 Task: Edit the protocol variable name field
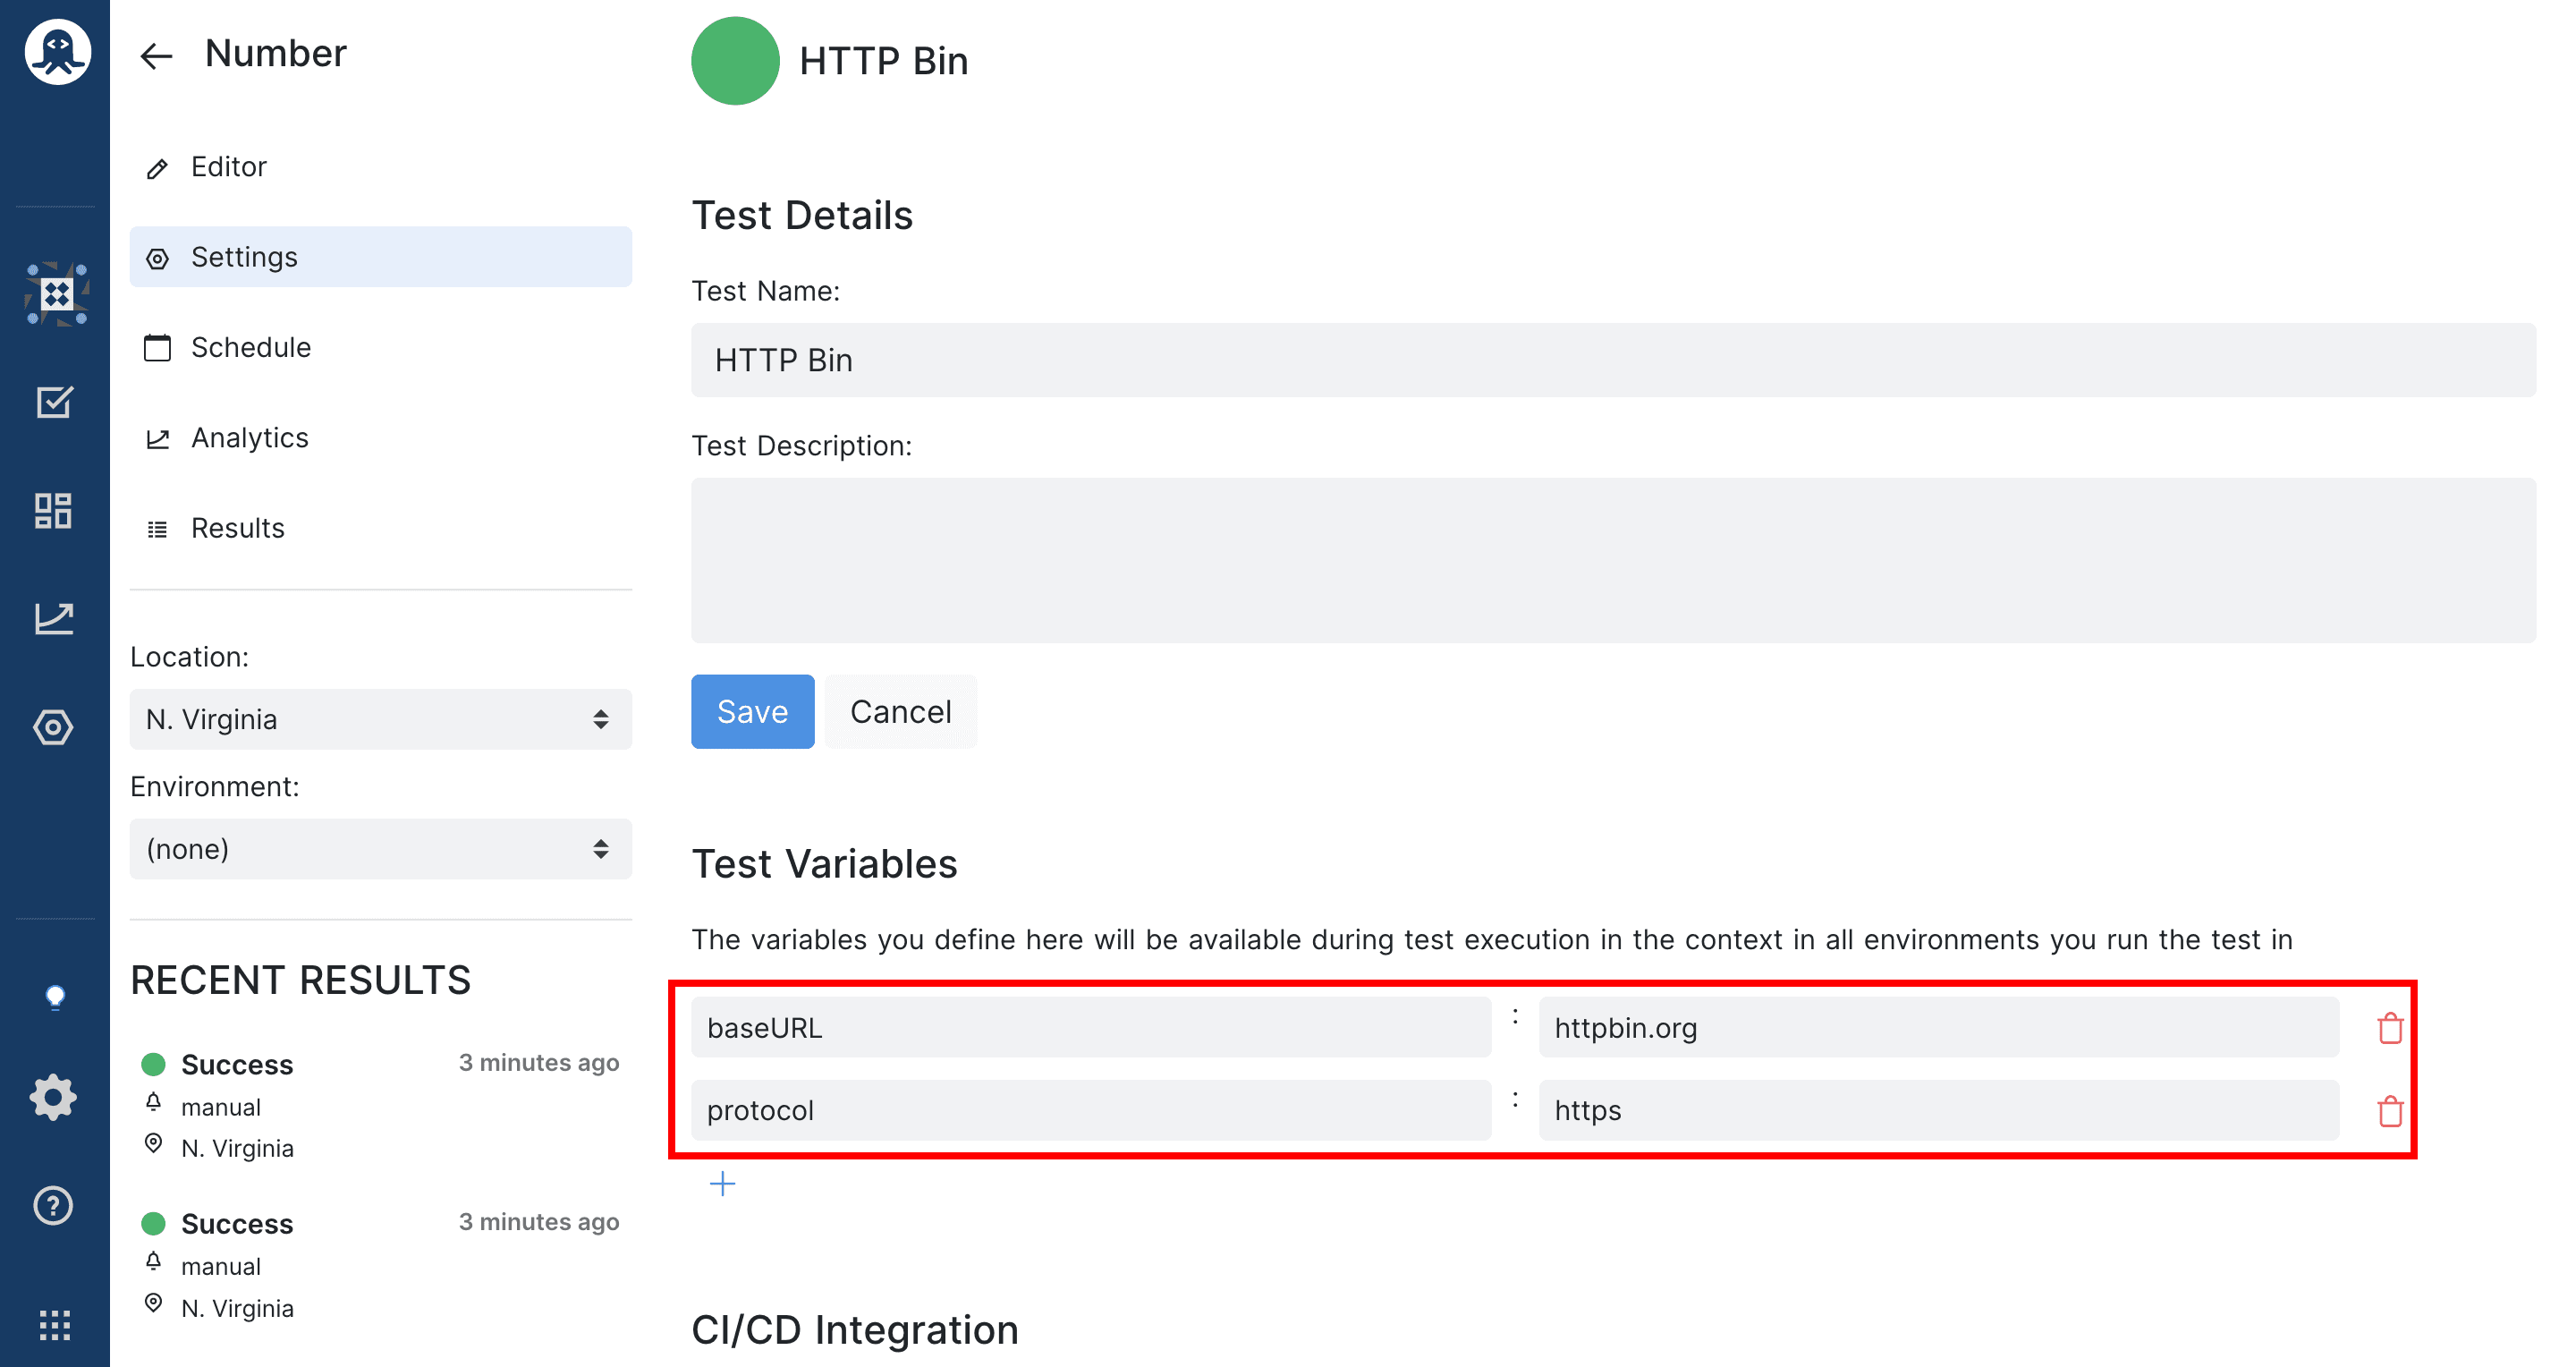(x=1090, y=1110)
